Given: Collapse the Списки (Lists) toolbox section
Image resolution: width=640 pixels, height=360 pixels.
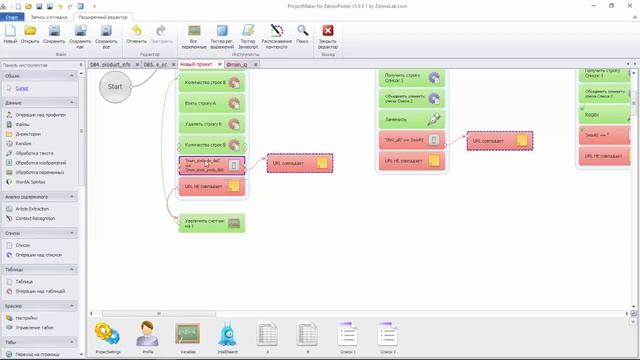Looking at the screenshot, I should click(72, 233).
